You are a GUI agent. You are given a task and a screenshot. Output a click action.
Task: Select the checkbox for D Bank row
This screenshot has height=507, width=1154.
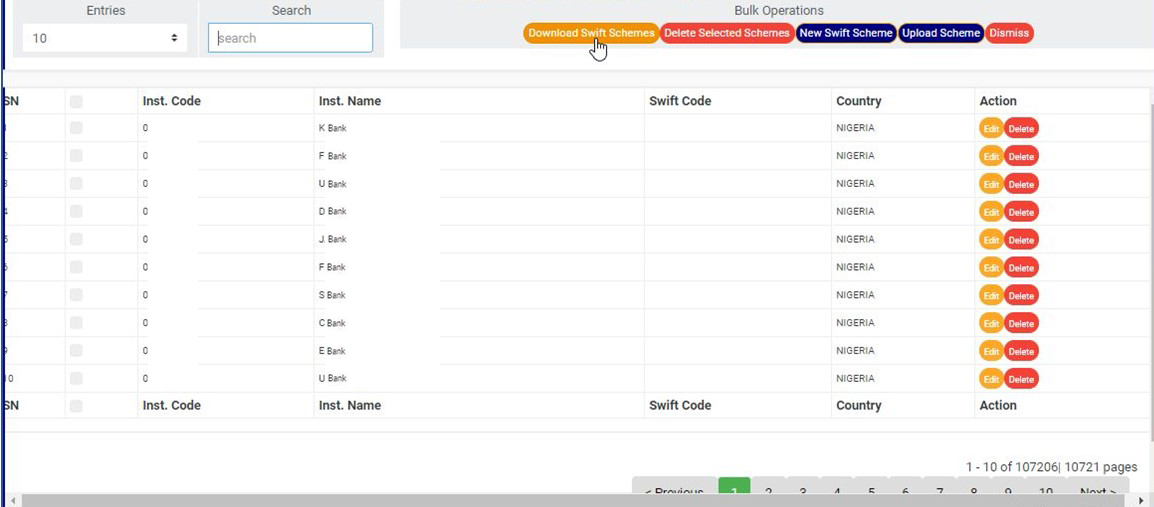pyautogui.click(x=77, y=212)
